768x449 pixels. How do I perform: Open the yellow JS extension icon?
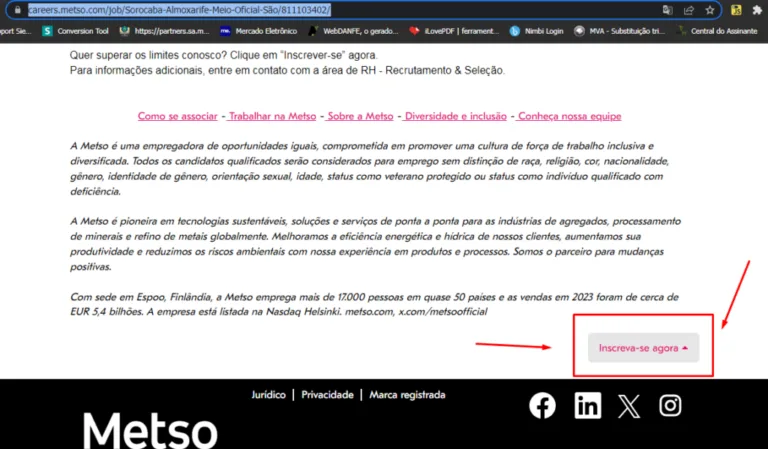point(736,10)
